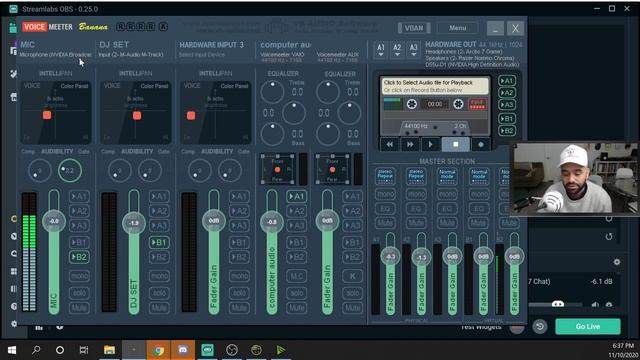
Task: Open Windows Start menu
Action: point(12,350)
